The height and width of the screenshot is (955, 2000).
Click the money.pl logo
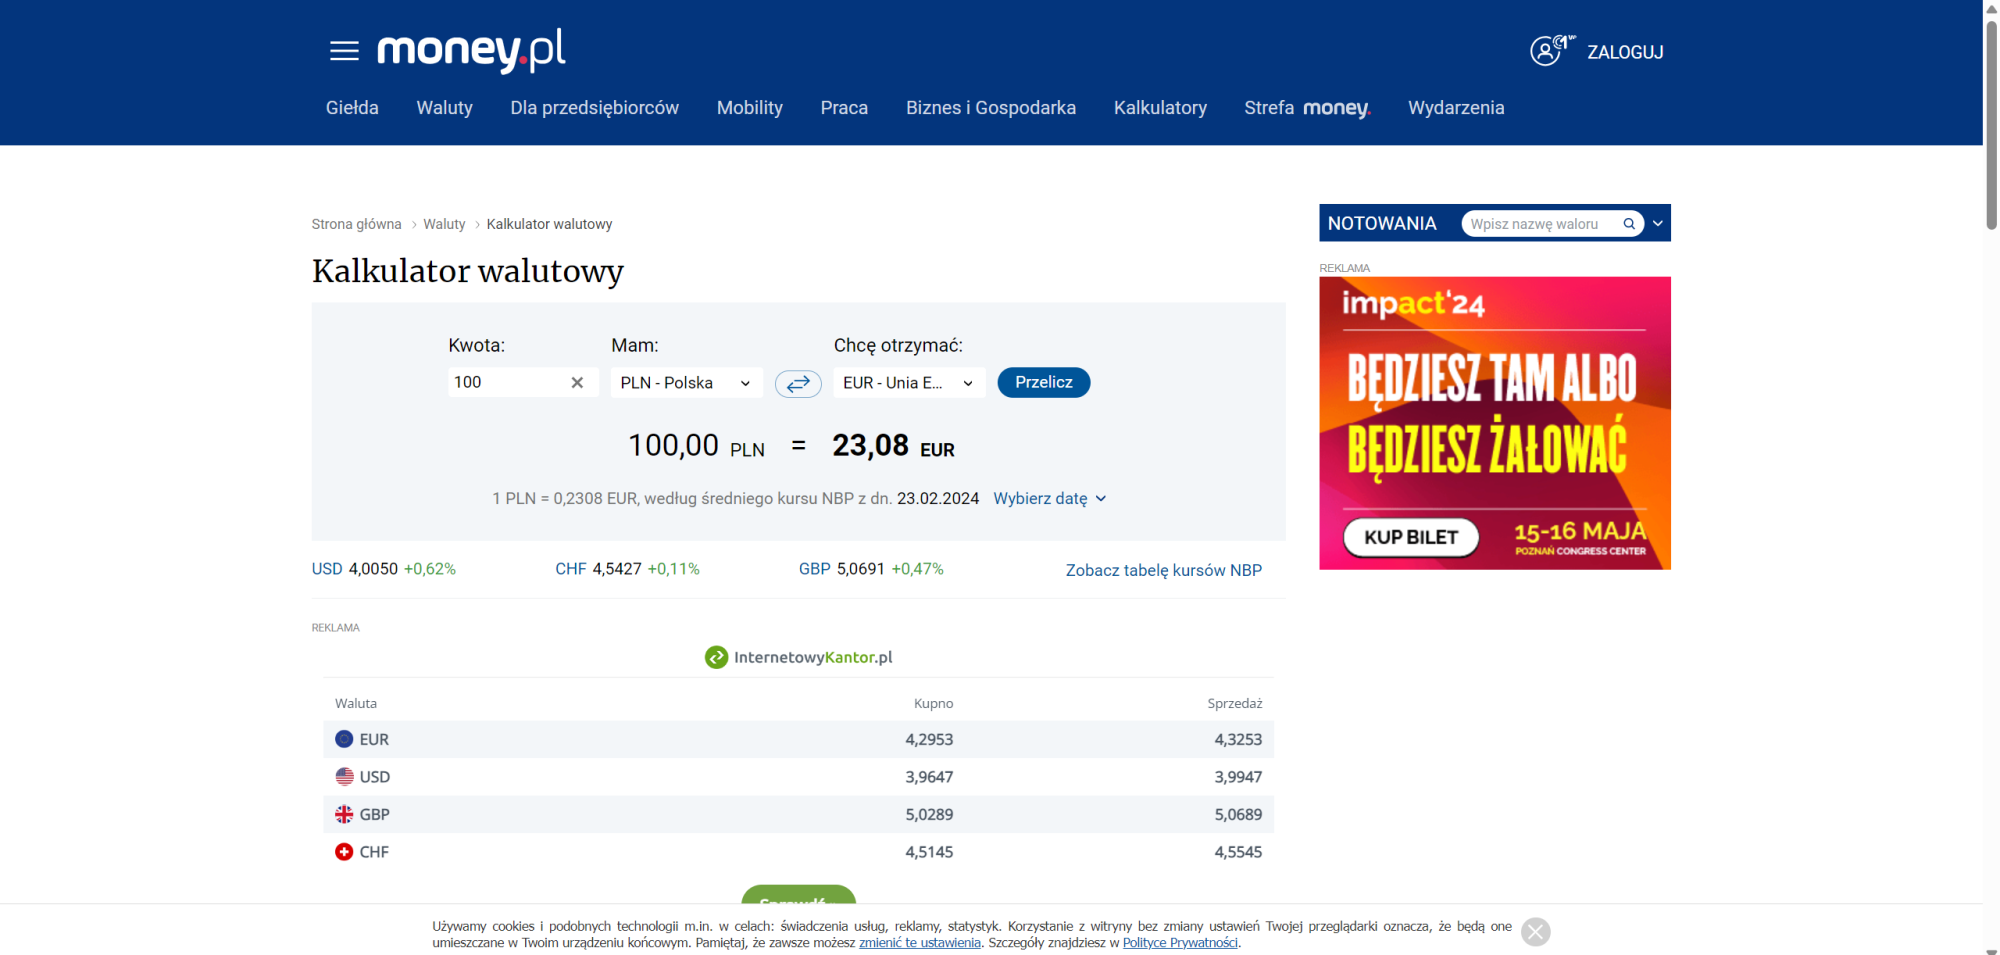click(x=471, y=49)
